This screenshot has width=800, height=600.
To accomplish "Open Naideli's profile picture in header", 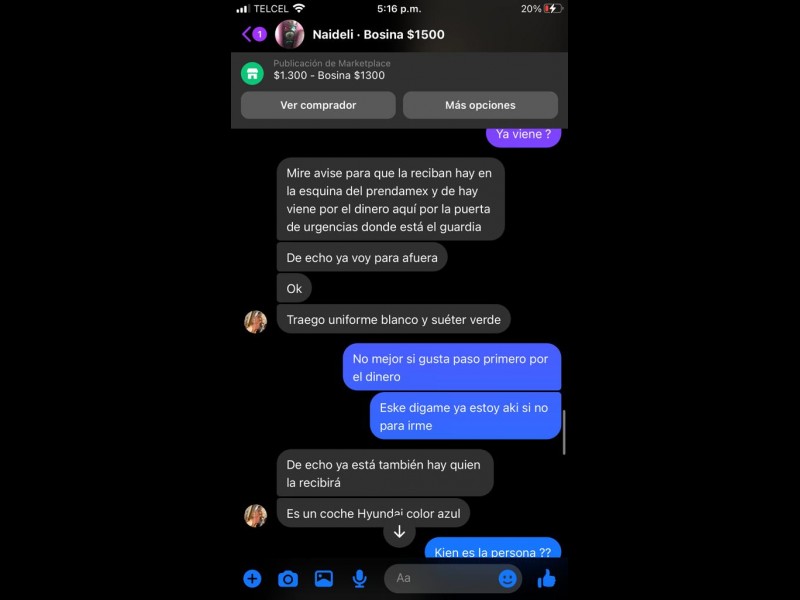I will 289,34.
